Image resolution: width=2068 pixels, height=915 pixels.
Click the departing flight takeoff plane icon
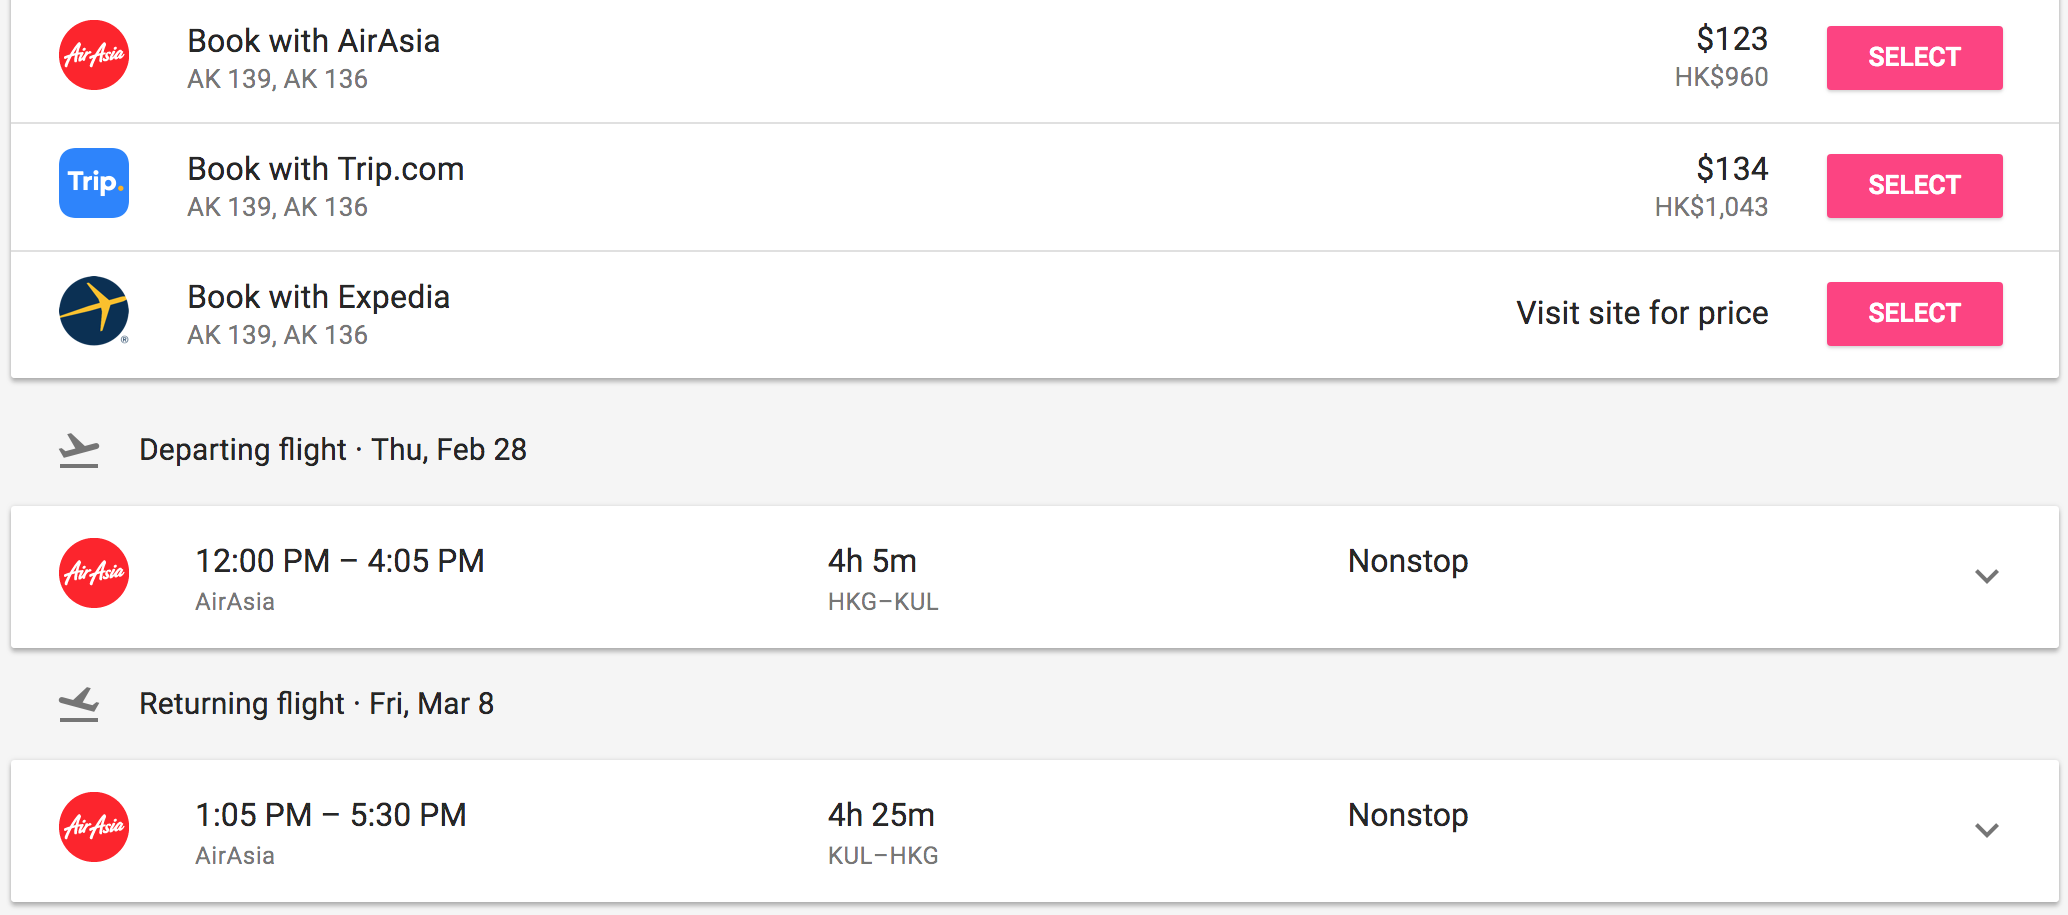[79, 451]
